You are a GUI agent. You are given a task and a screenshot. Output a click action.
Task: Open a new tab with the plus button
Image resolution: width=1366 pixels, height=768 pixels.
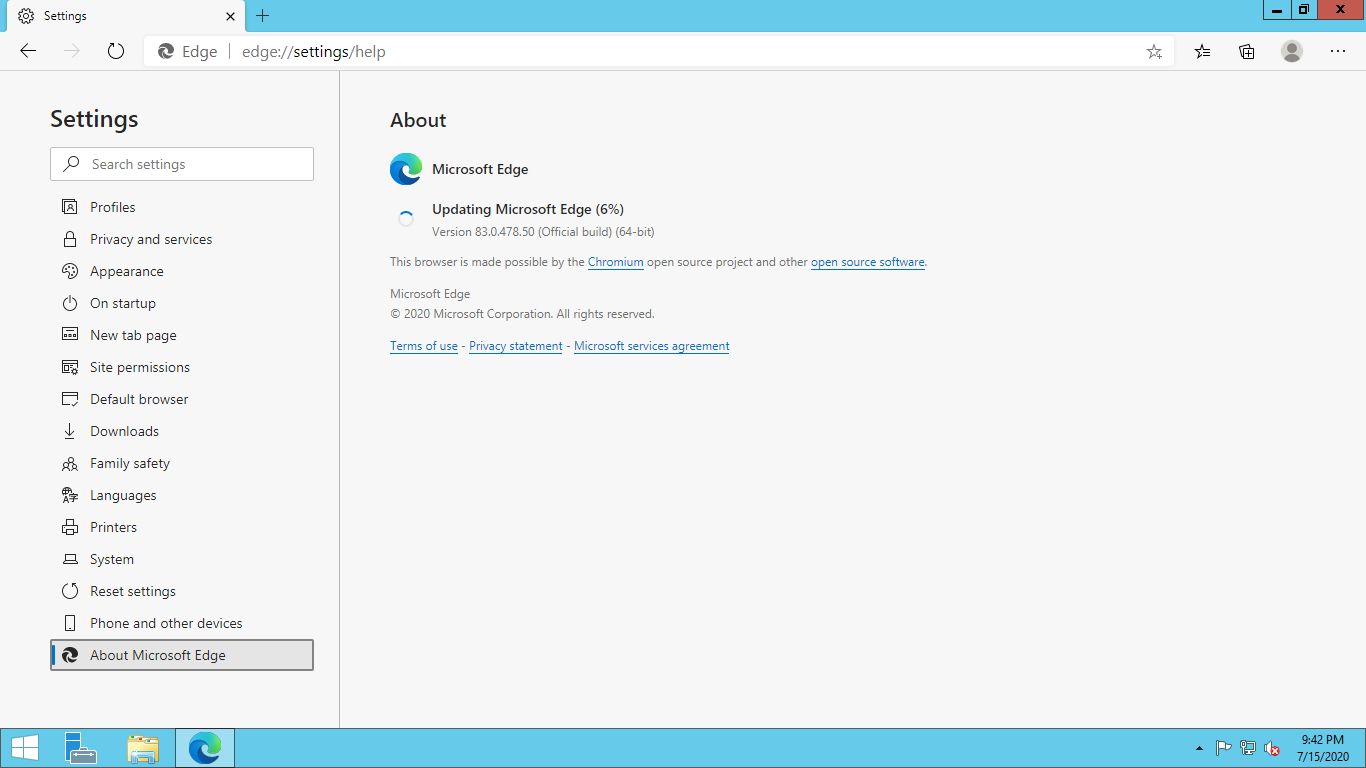[x=263, y=16]
